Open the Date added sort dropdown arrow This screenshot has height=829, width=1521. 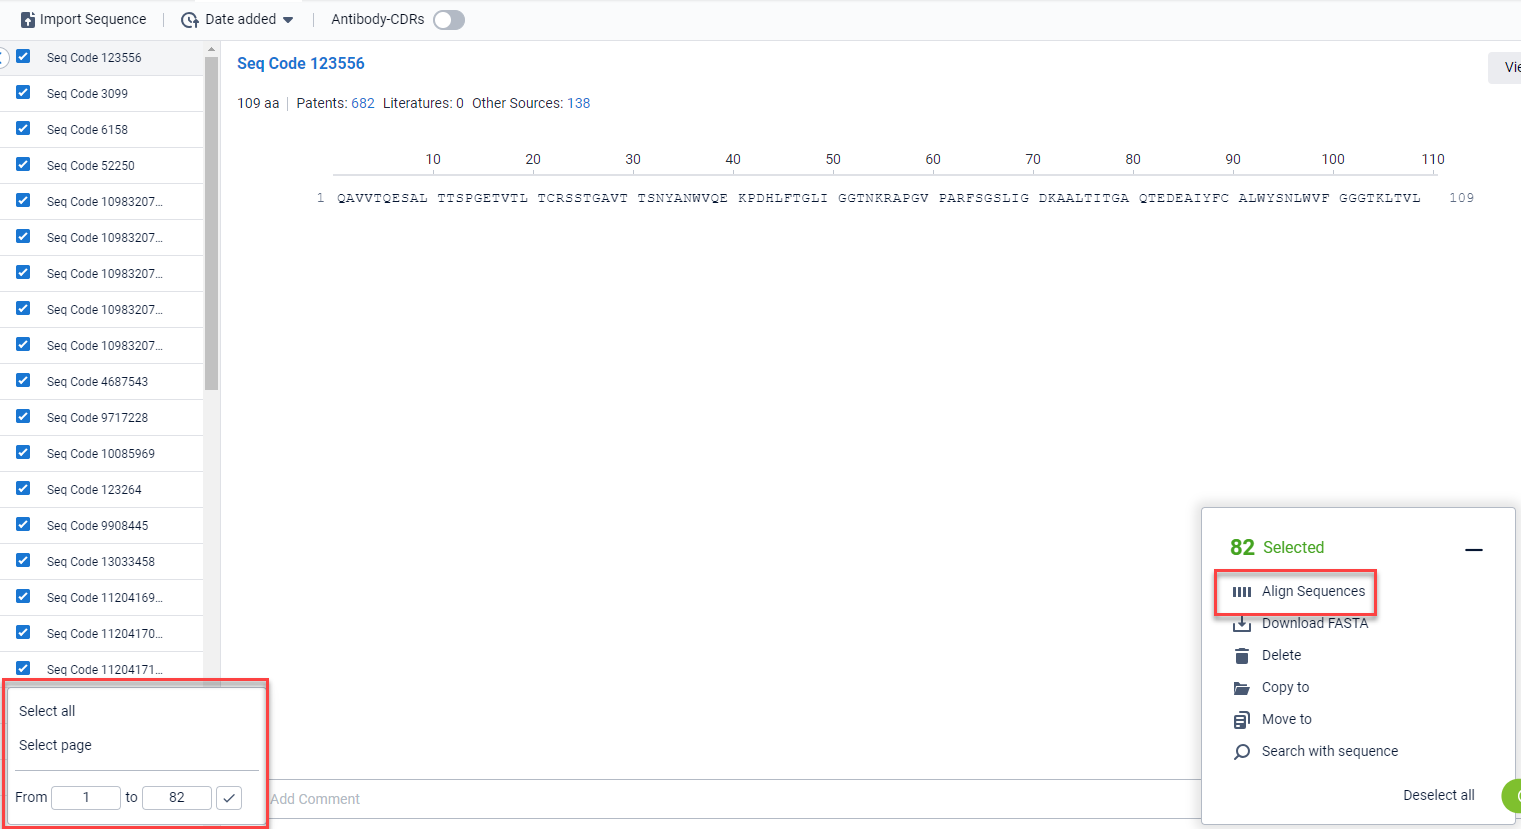click(x=288, y=20)
